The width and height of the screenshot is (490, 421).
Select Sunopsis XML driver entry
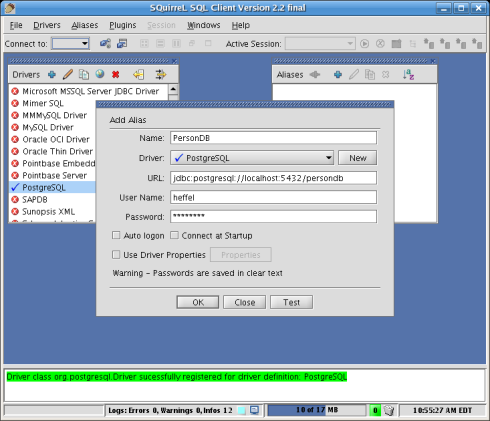point(53,211)
